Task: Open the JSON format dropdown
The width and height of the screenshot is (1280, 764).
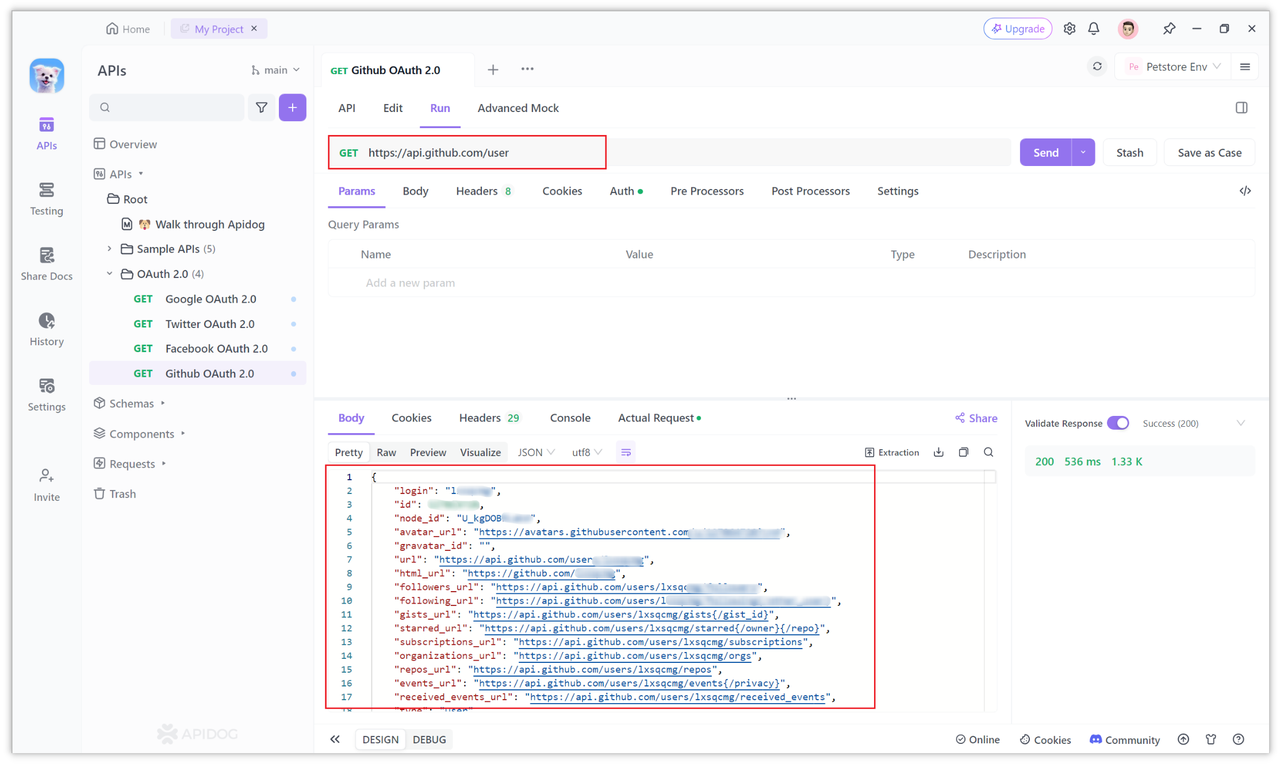Action: (536, 452)
